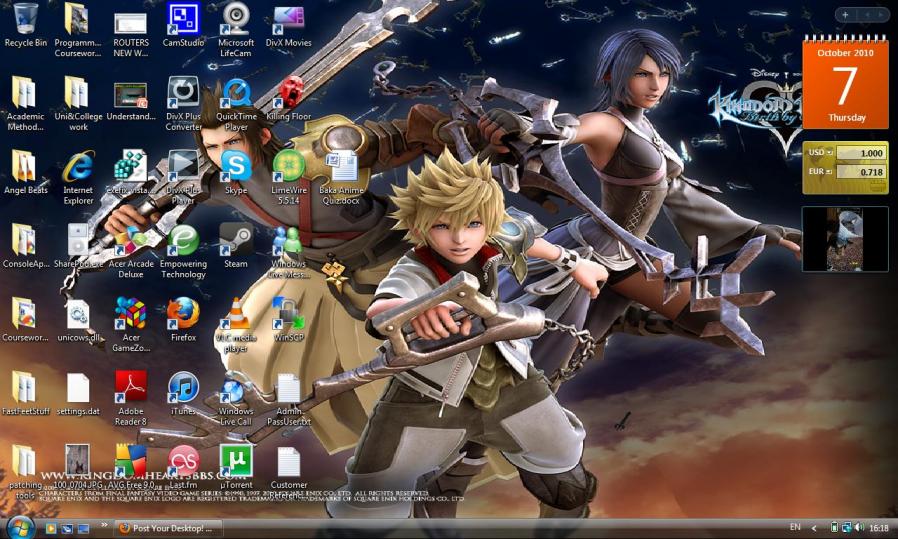
Task: Open the Windows Start menu orb
Action: 21,527
